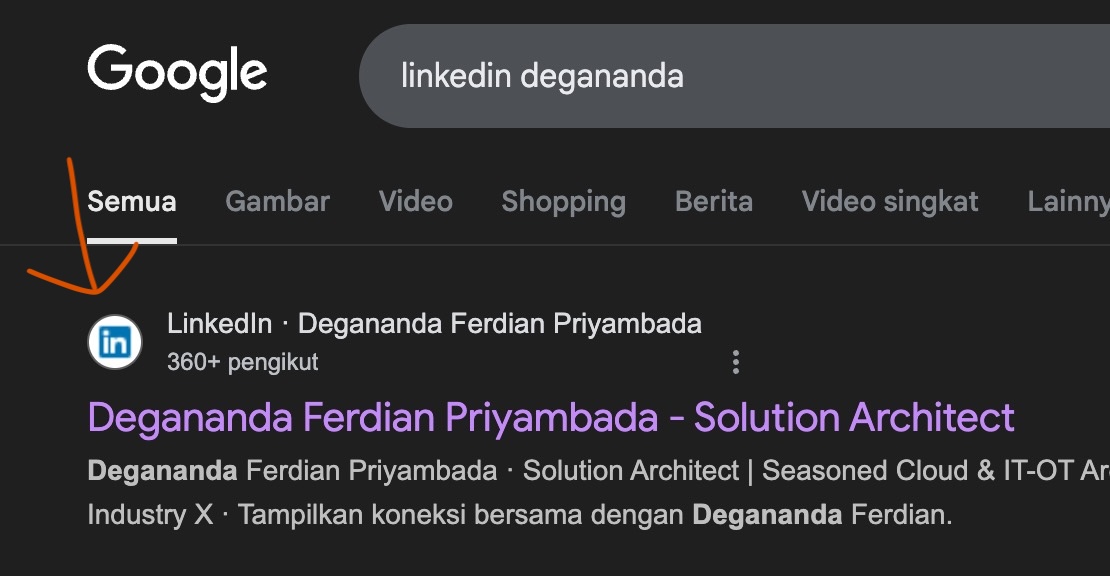The width and height of the screenshot is (1110, 576).
Task: Click the Google logo
Action: tap(177, 73)
